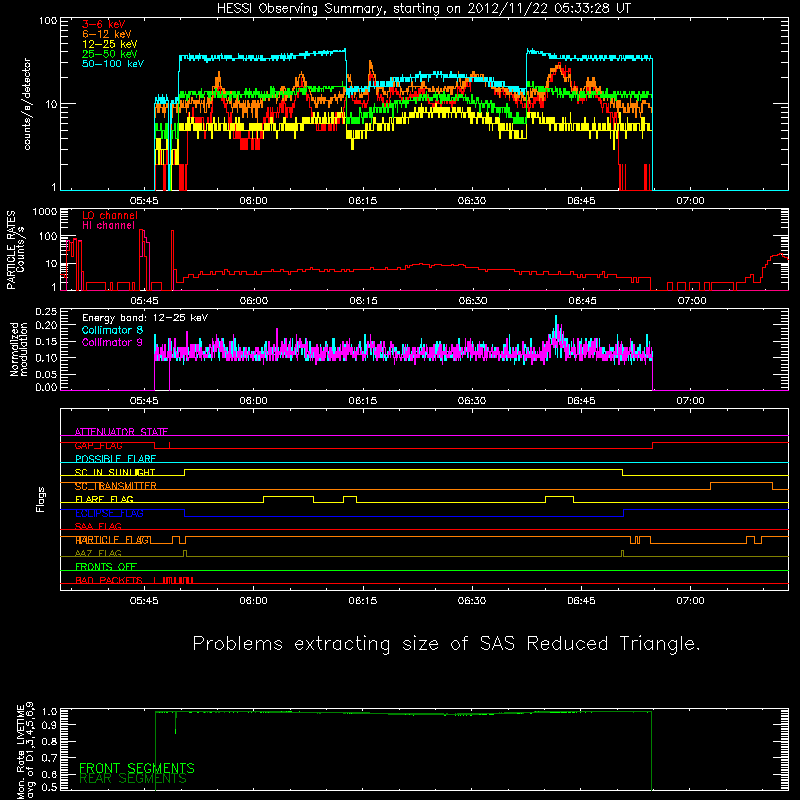Select the Collimator 9 legend label

click(112, 342)
